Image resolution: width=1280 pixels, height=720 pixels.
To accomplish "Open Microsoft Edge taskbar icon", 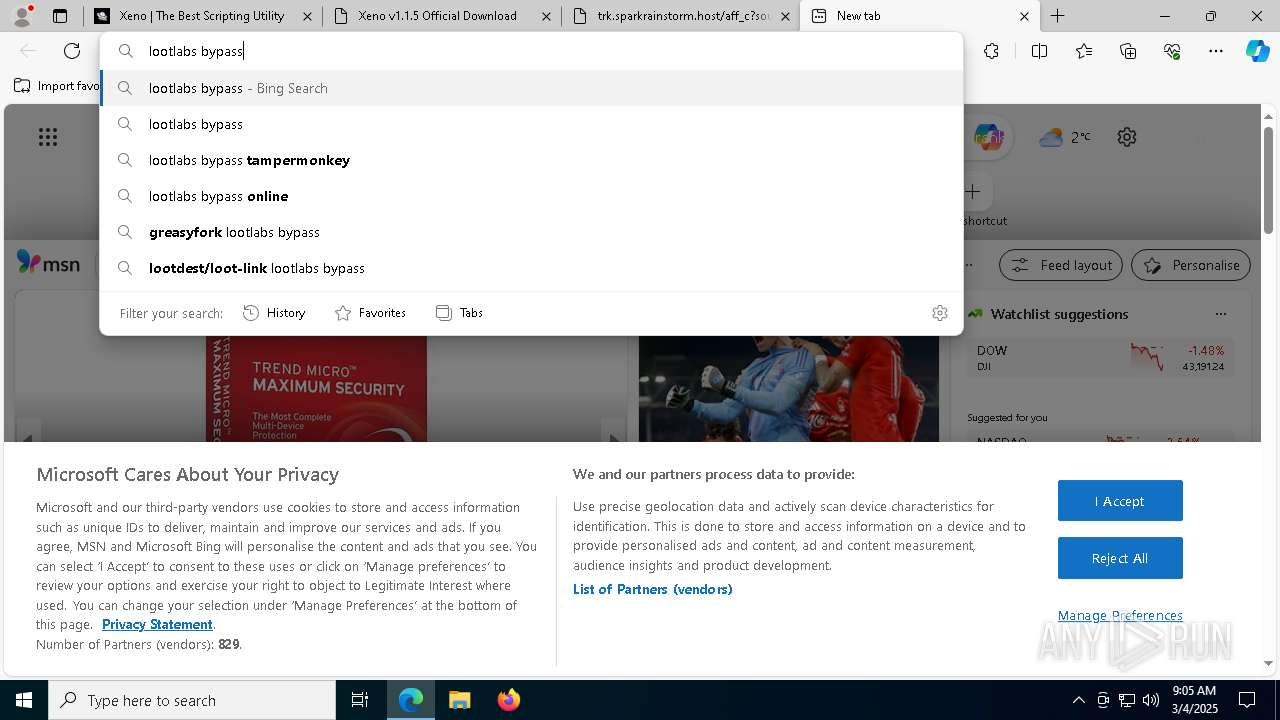I will [x=411, y=700].
